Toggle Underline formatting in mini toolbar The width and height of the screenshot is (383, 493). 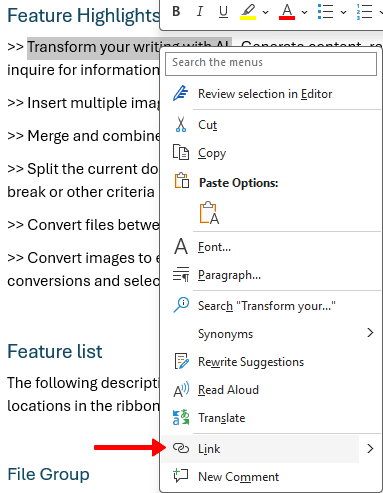tap(223, 12)
